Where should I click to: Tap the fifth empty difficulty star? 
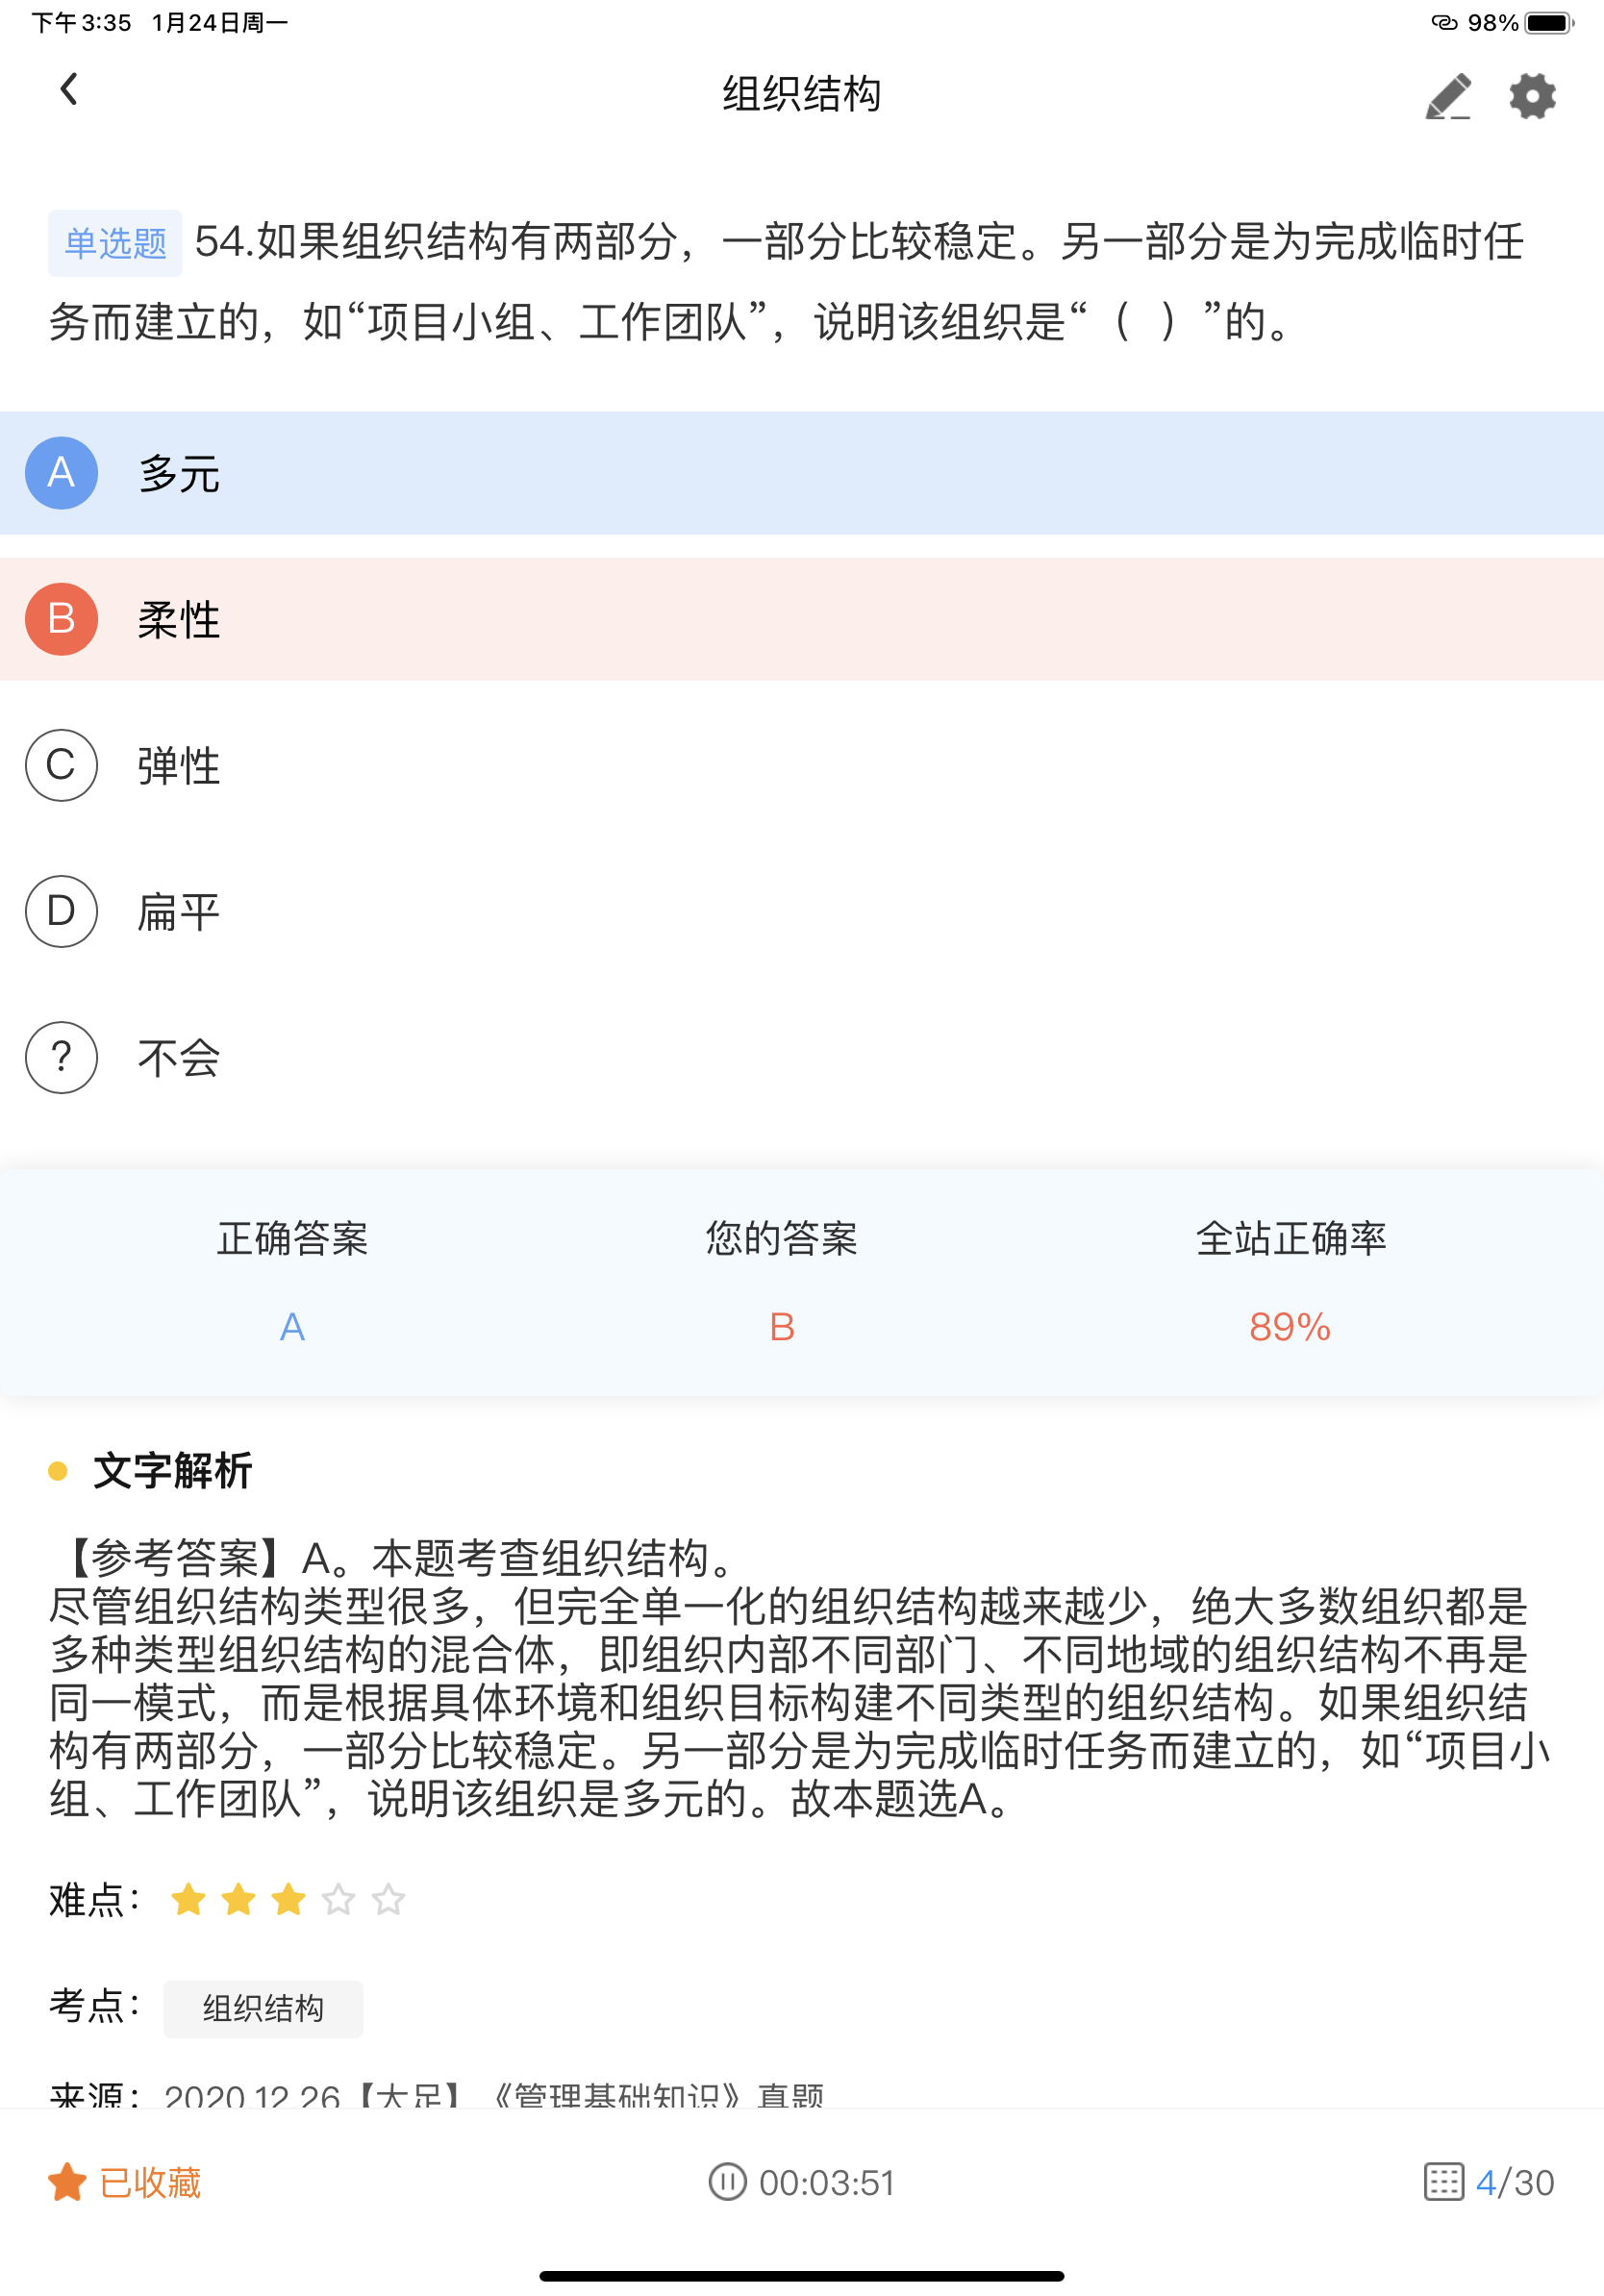click(388, 1899)
